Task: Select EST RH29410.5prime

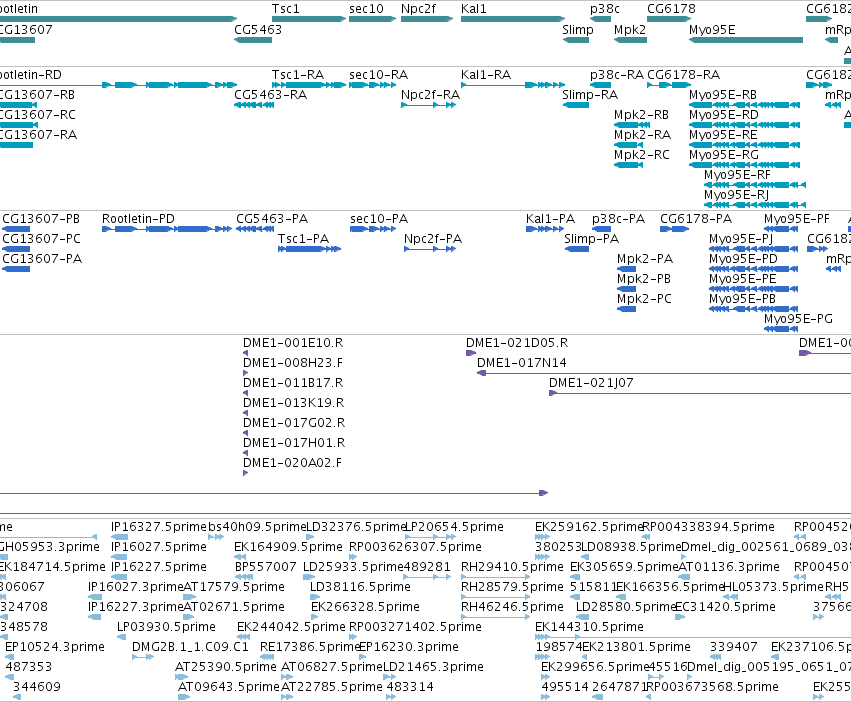Action: click(495, 577)
